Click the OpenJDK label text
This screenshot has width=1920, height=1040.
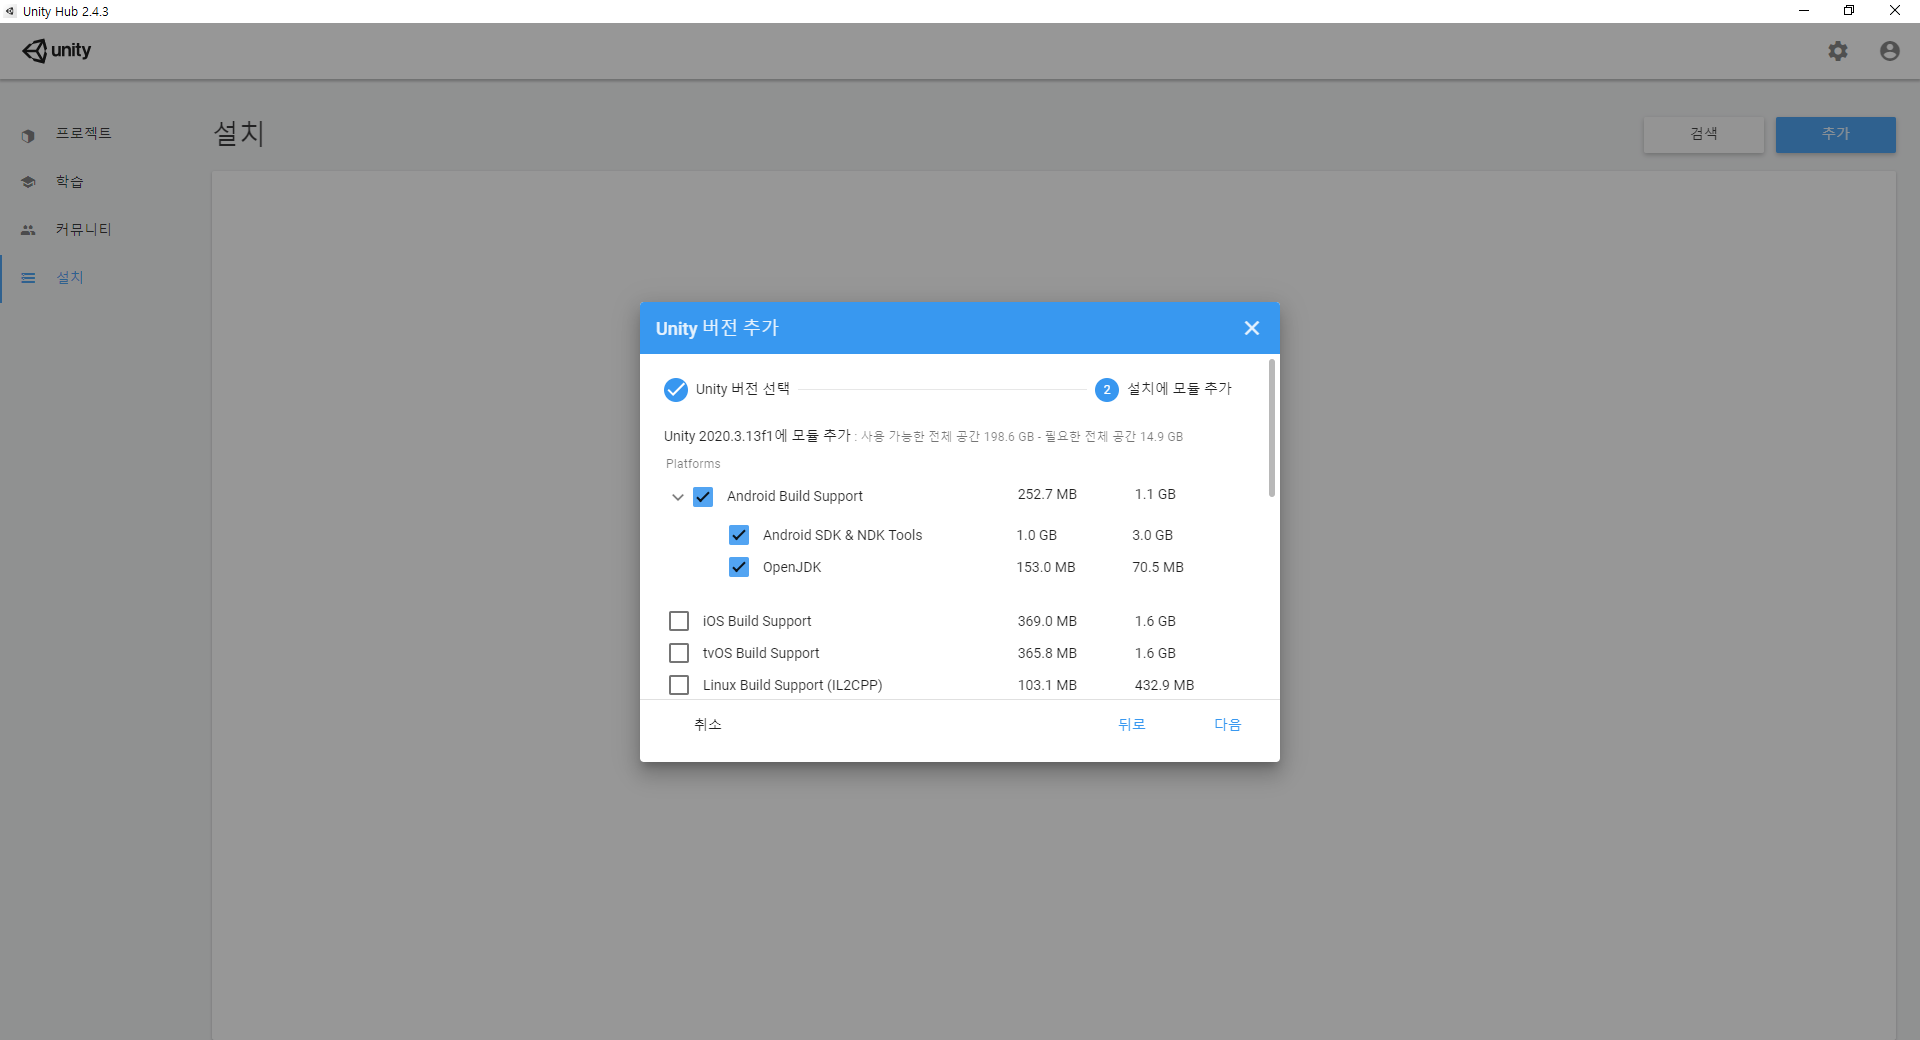(792, 567)
